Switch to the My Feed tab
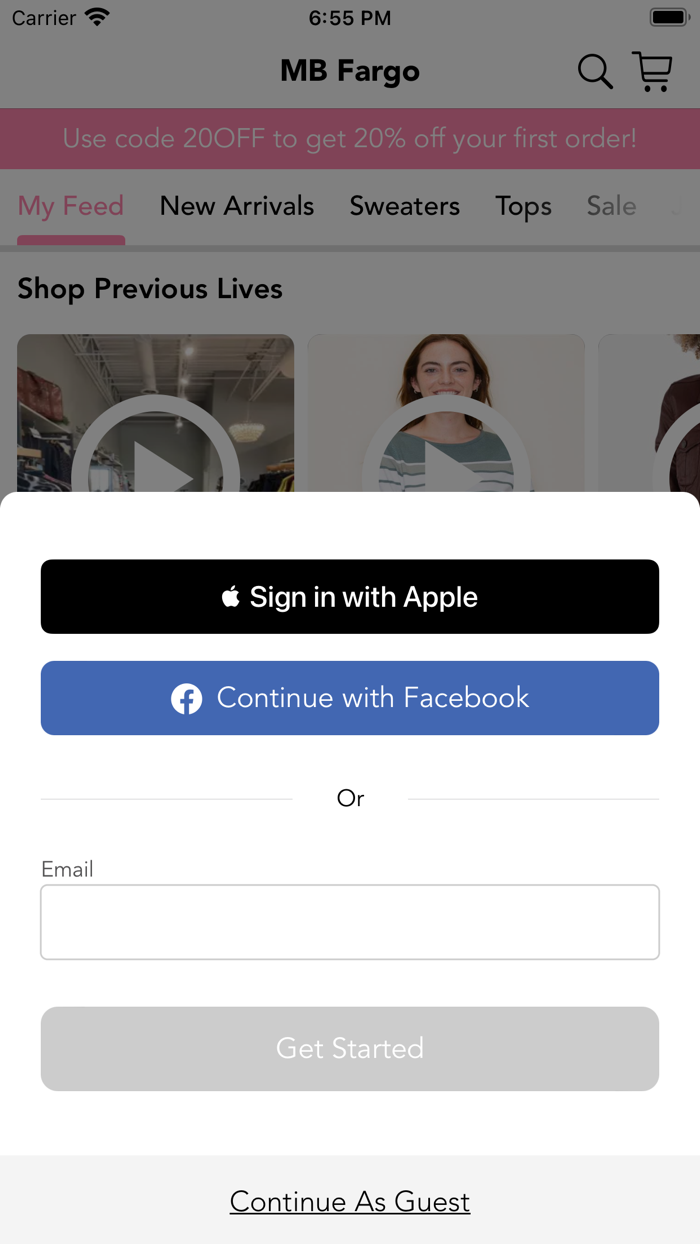 [71, 206]
